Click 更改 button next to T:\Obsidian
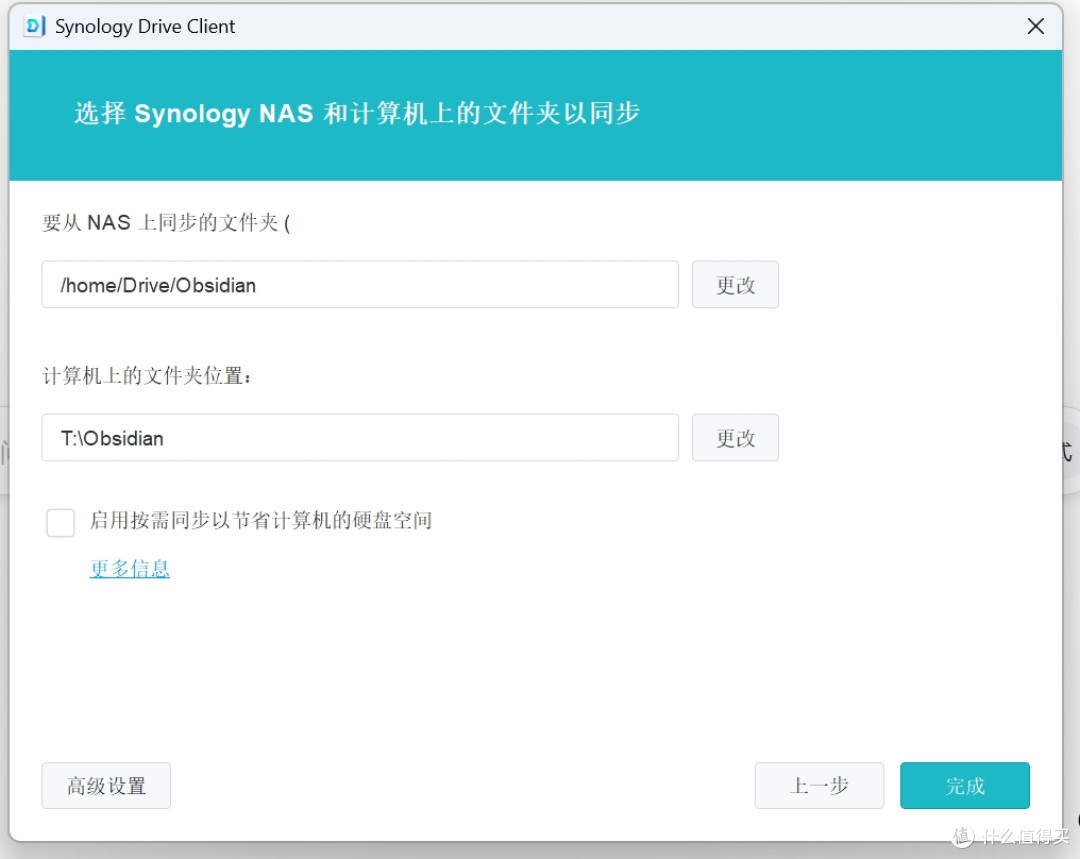 click(x=735, y=437)
